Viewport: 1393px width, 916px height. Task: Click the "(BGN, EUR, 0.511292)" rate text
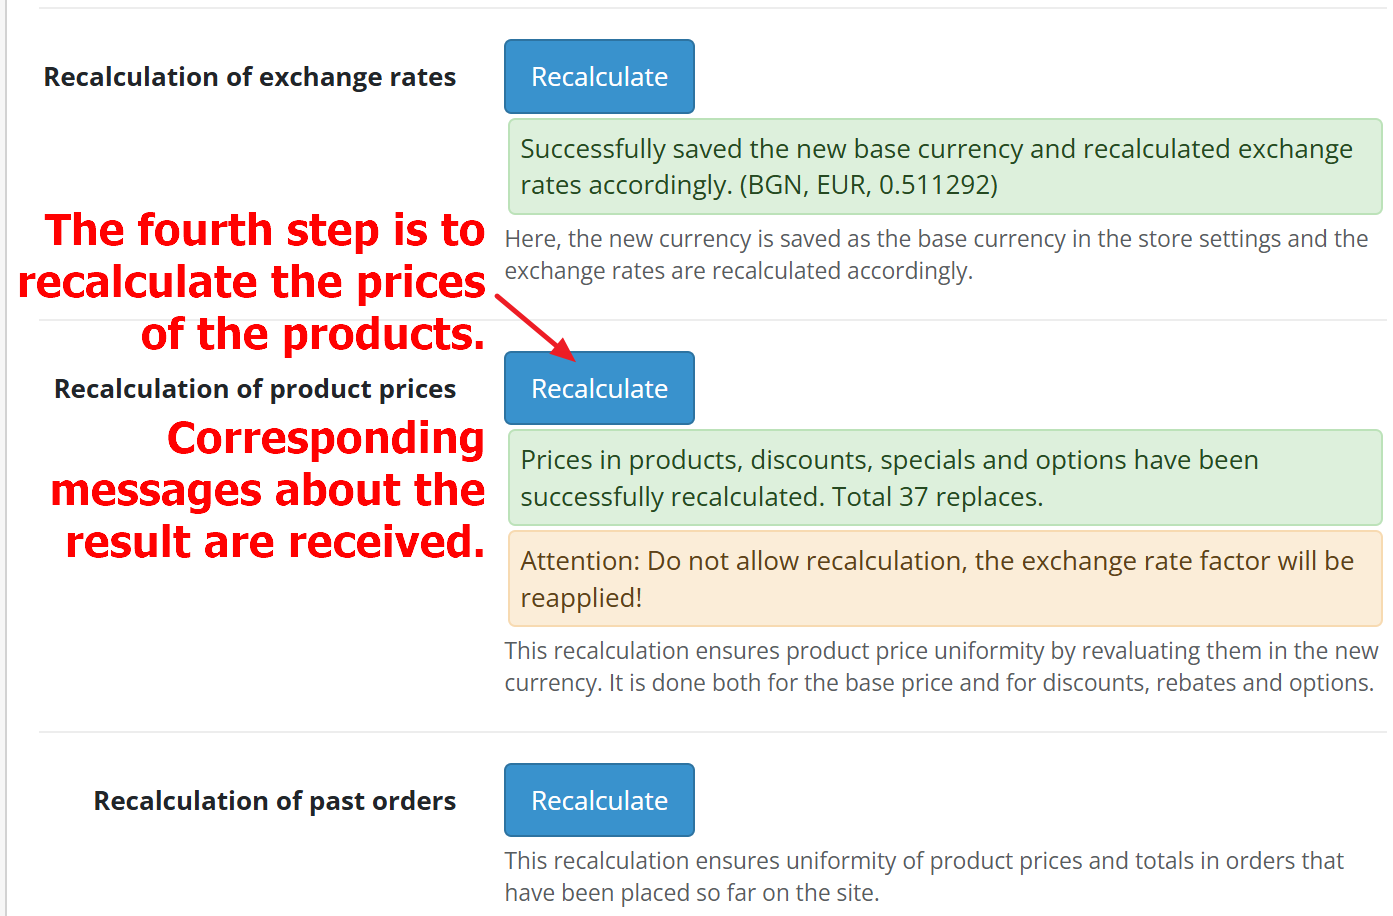[868, 185]
